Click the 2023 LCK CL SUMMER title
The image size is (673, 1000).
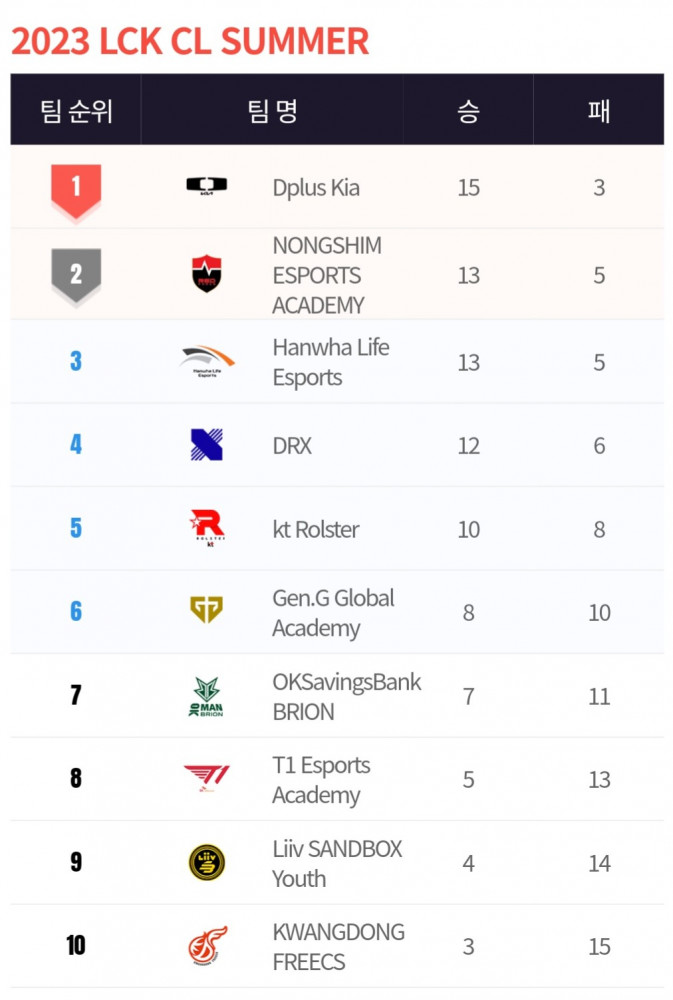click(x=190, y=41)
